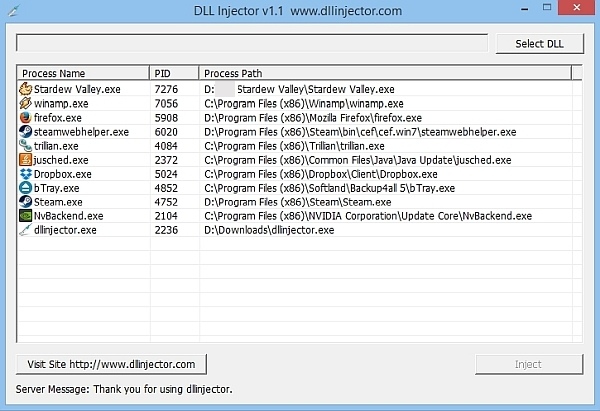Viewport: 600px width, 411px height.
Task: Click PID value 4752
Action: click(166, 202)
